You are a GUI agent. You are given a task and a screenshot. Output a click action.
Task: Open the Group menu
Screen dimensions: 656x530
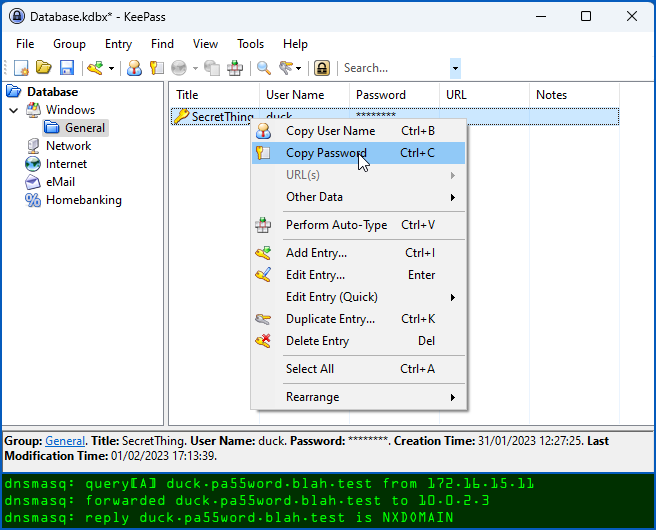69,44
